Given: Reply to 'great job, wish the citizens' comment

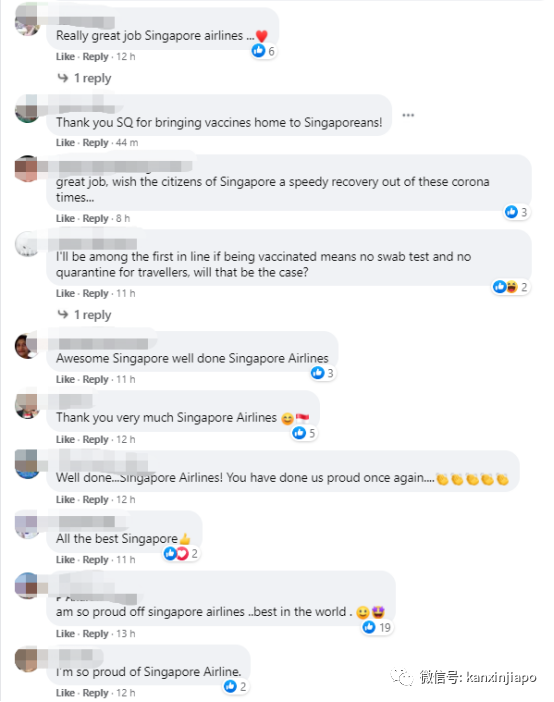Looking at the screenshot, I should point(95,218).
